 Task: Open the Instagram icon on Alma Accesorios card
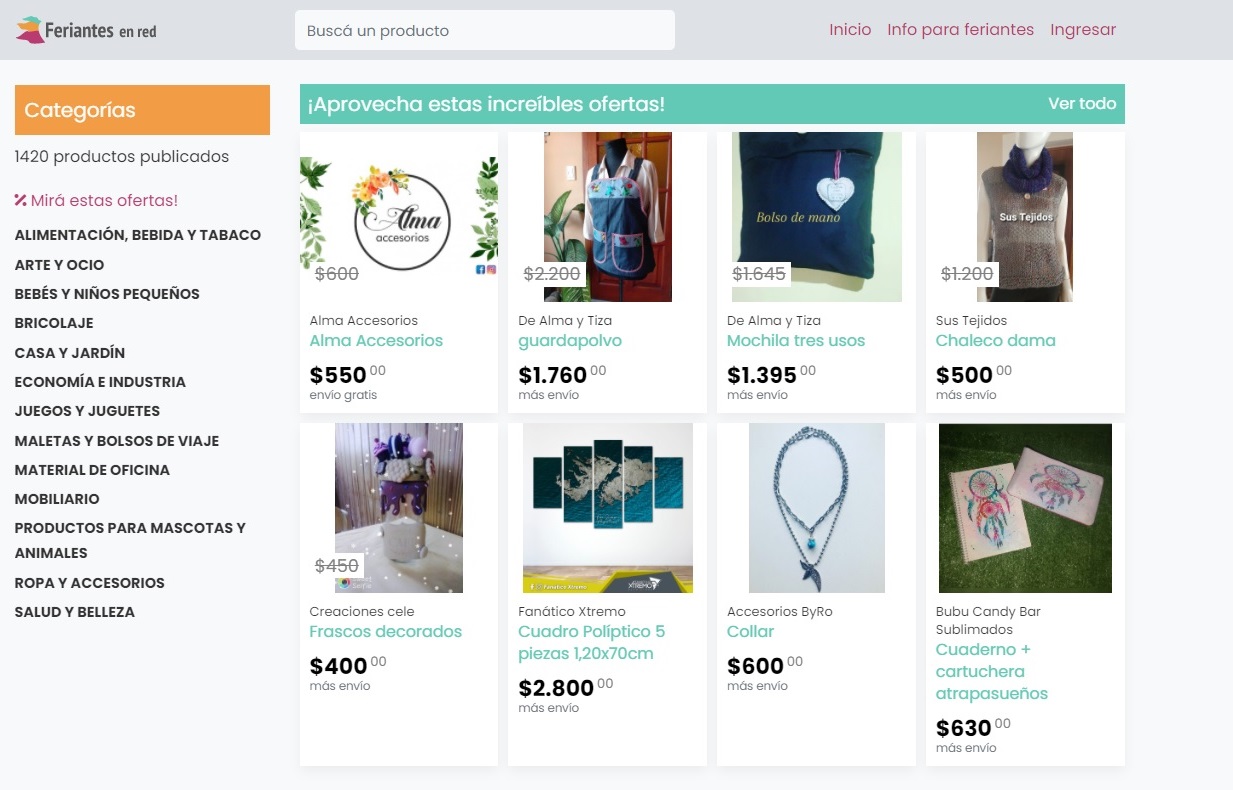(492, 270)
